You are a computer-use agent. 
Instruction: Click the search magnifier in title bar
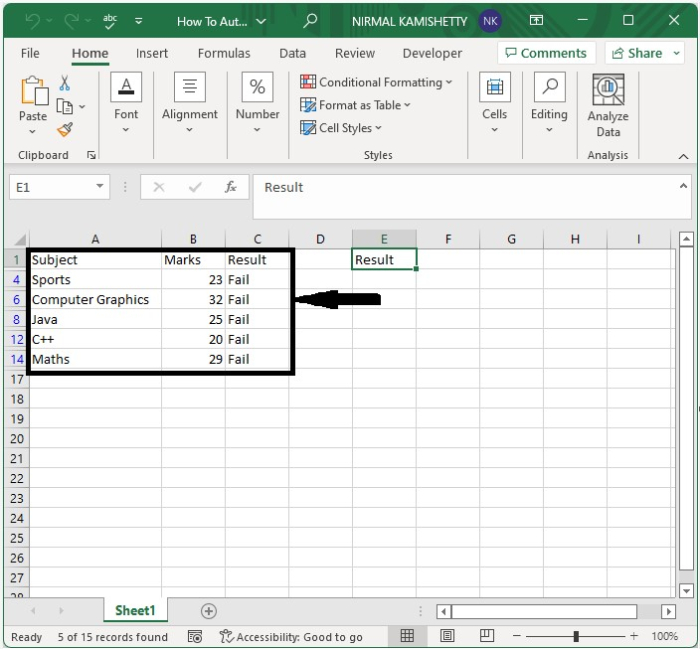310,21
